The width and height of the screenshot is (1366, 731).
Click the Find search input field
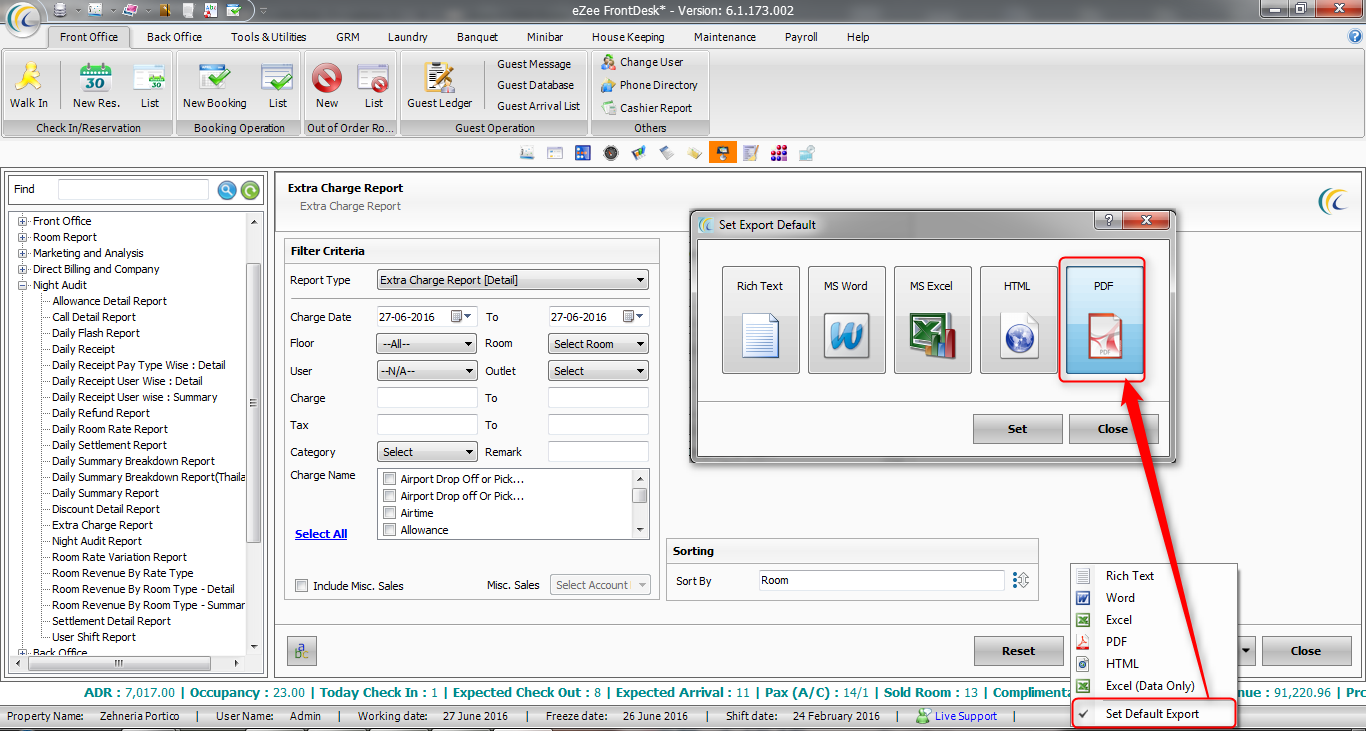click(133, 189)
